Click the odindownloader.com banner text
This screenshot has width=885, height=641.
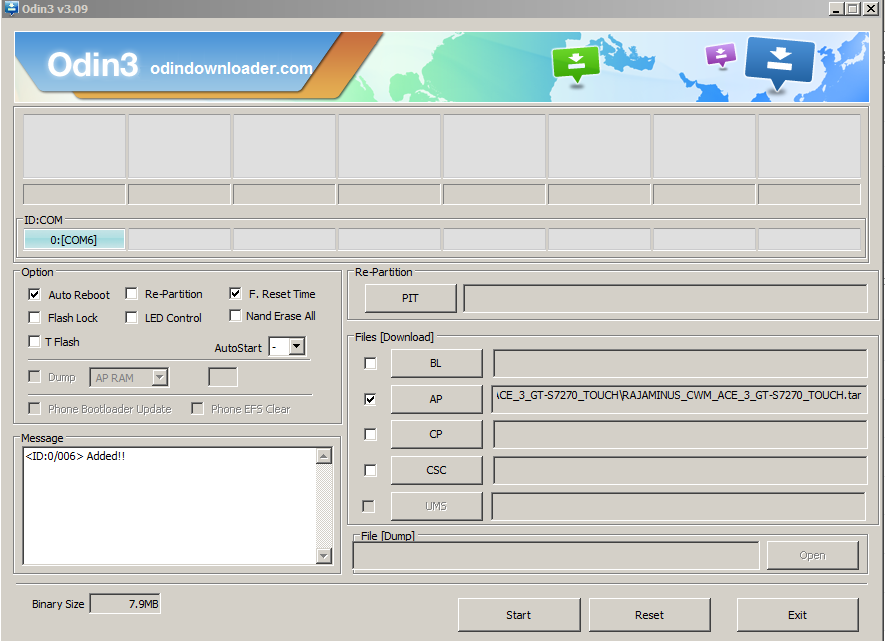[x=231, y=68]
